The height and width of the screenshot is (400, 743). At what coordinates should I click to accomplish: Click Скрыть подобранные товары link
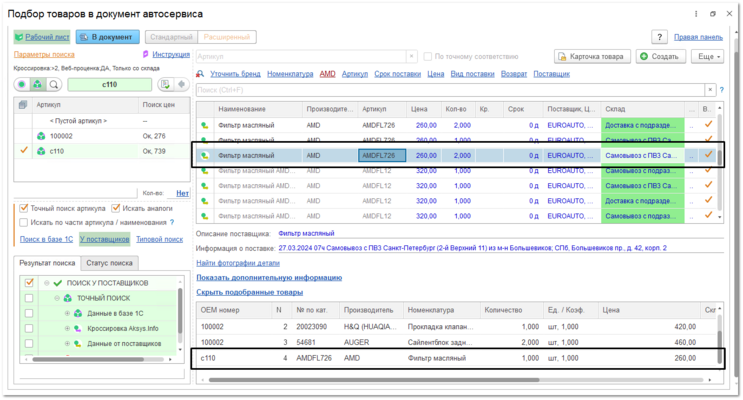[249, 292]
